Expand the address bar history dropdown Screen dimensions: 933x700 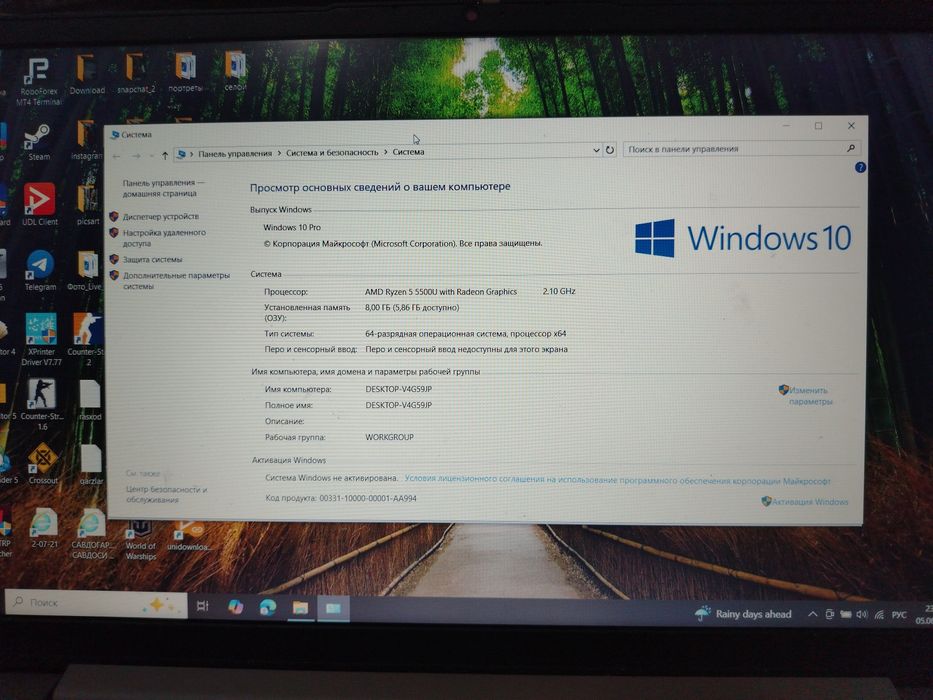pos(596,151)
